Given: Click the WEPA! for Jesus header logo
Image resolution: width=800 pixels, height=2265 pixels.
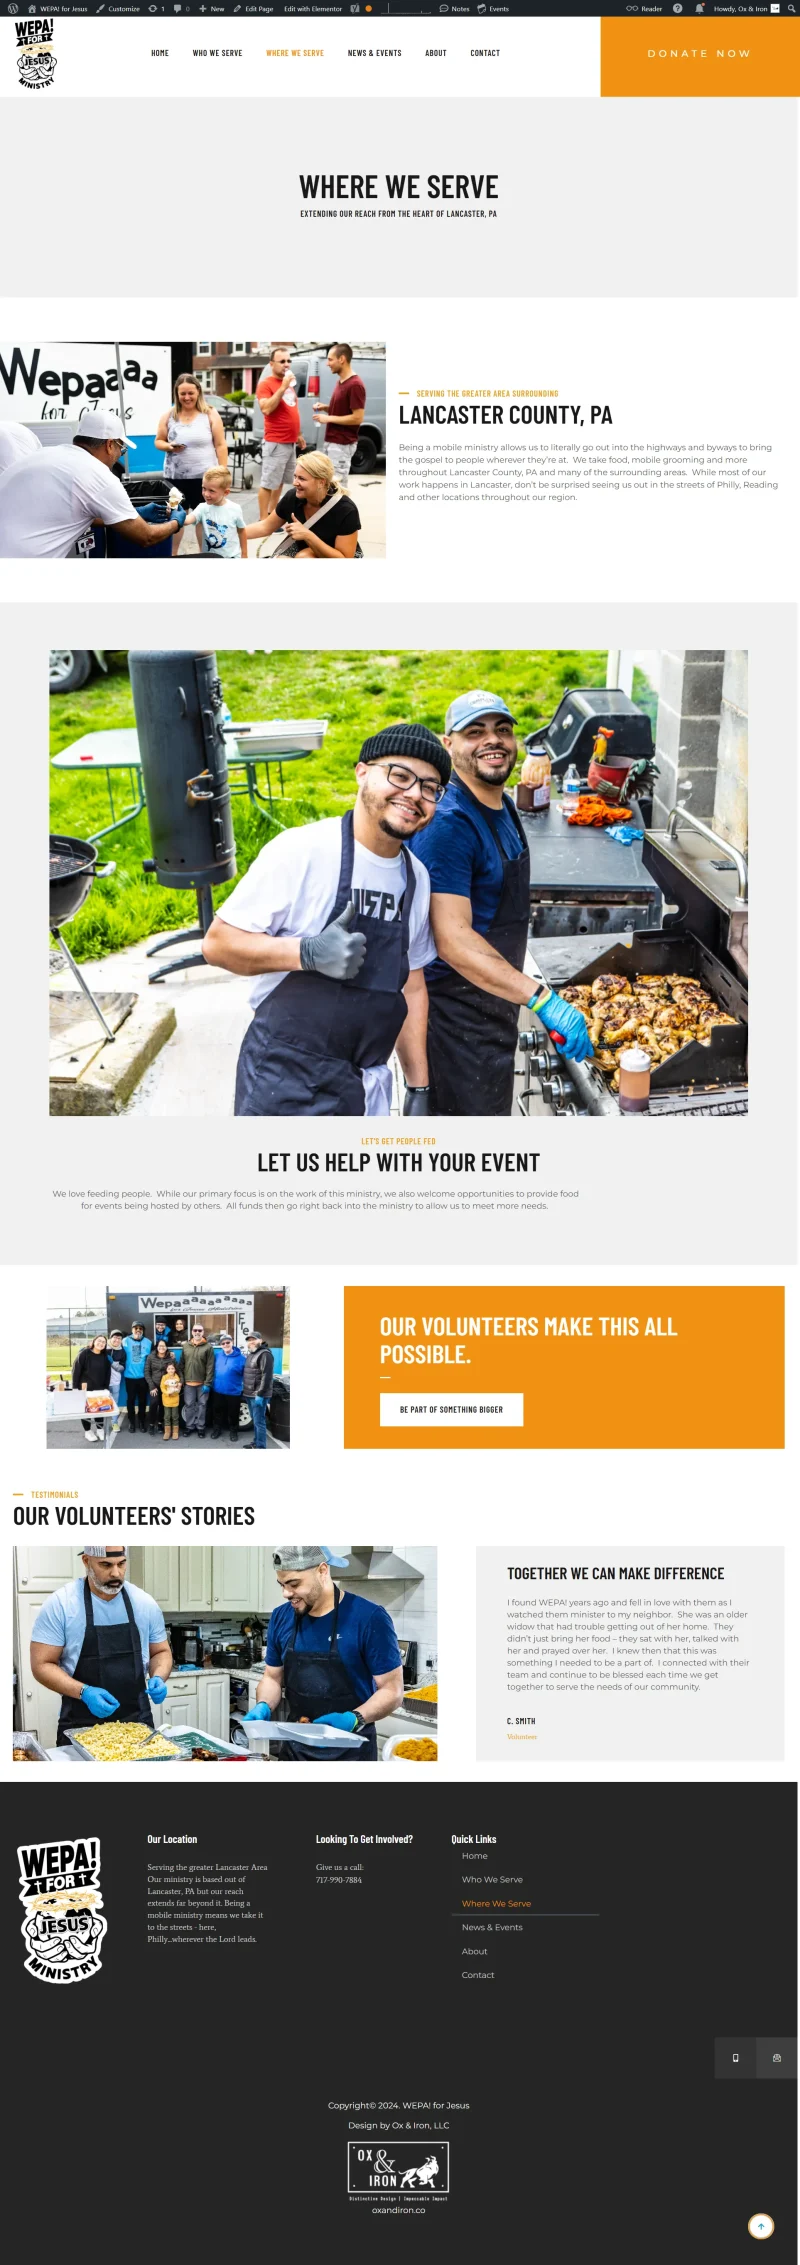Looking at the screenshot, I should click(x=35, y=54).
